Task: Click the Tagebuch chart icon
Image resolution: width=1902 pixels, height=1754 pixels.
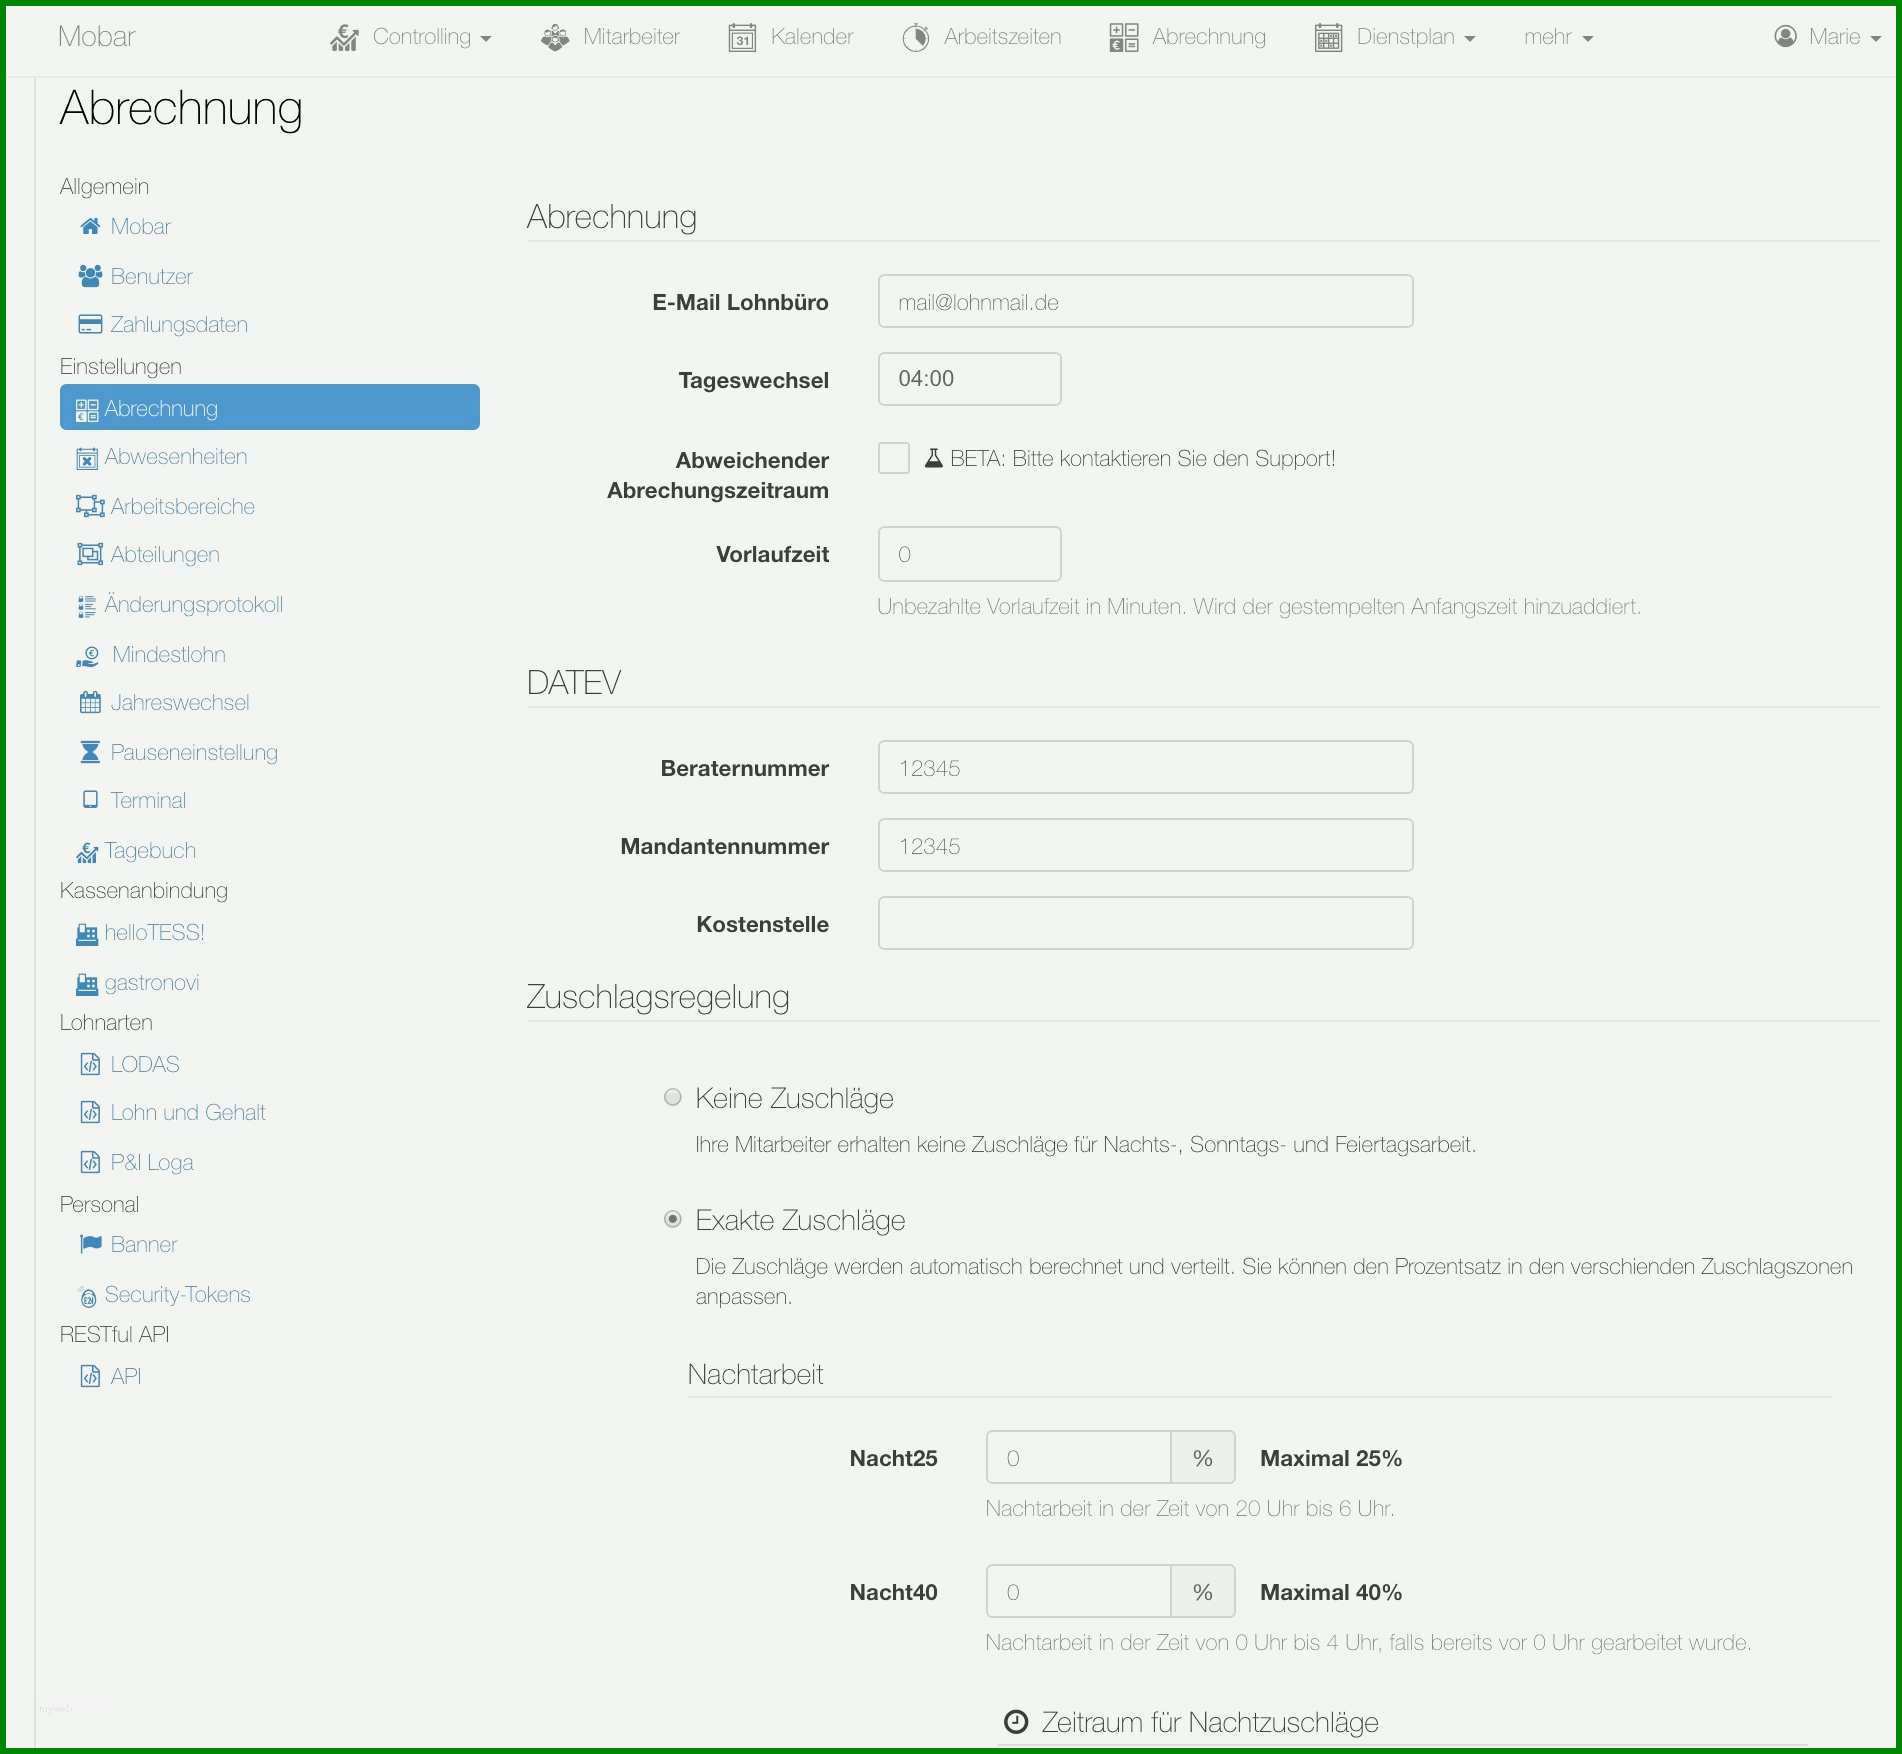Action: [87, 852]
